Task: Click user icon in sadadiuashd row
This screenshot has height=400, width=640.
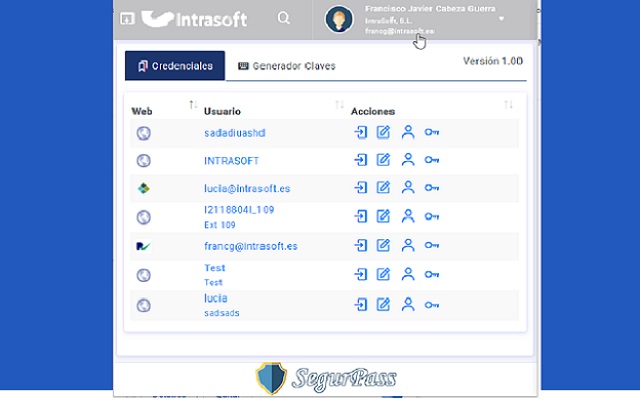Action: pos(408,132)
